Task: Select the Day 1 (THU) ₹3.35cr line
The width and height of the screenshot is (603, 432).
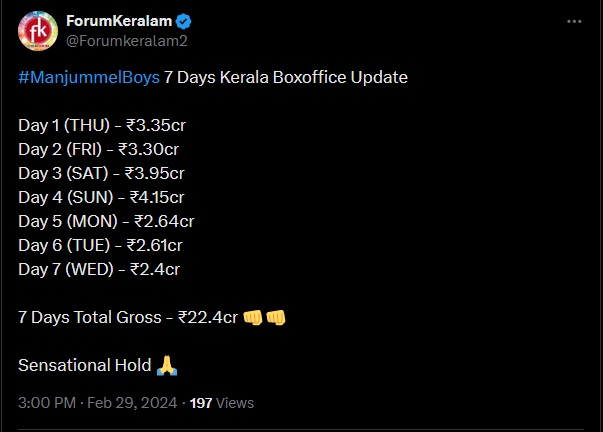Action: 102,125
